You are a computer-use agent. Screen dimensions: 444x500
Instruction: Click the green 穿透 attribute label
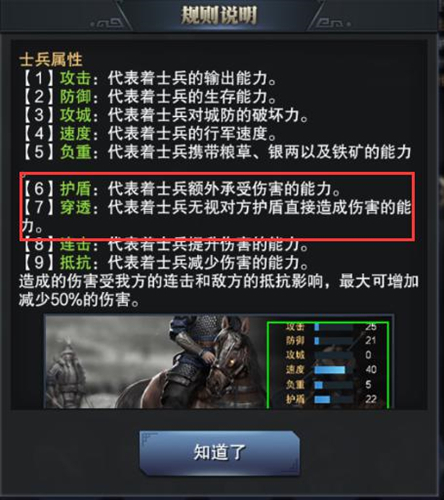[x=76, y=207]
